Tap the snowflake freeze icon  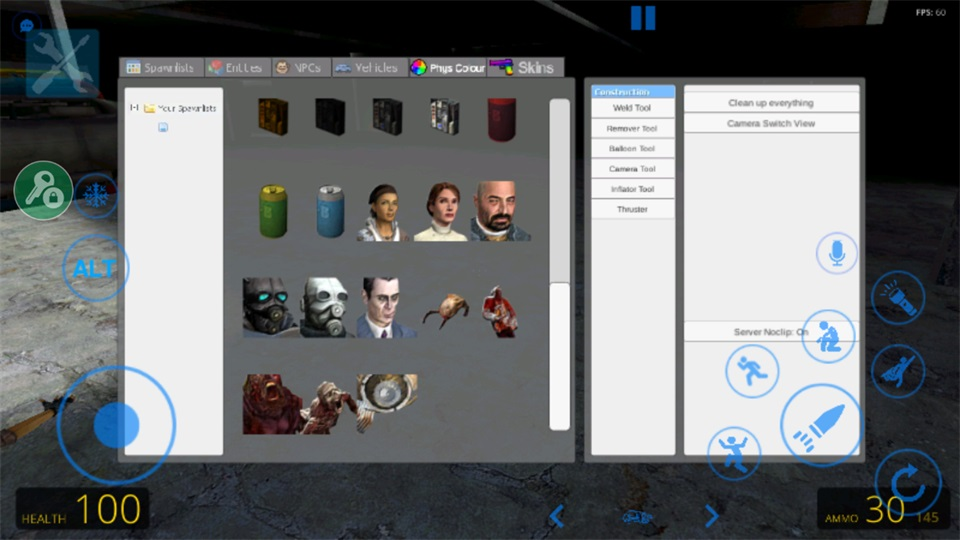pyautogui.click(x=96, y=196)
